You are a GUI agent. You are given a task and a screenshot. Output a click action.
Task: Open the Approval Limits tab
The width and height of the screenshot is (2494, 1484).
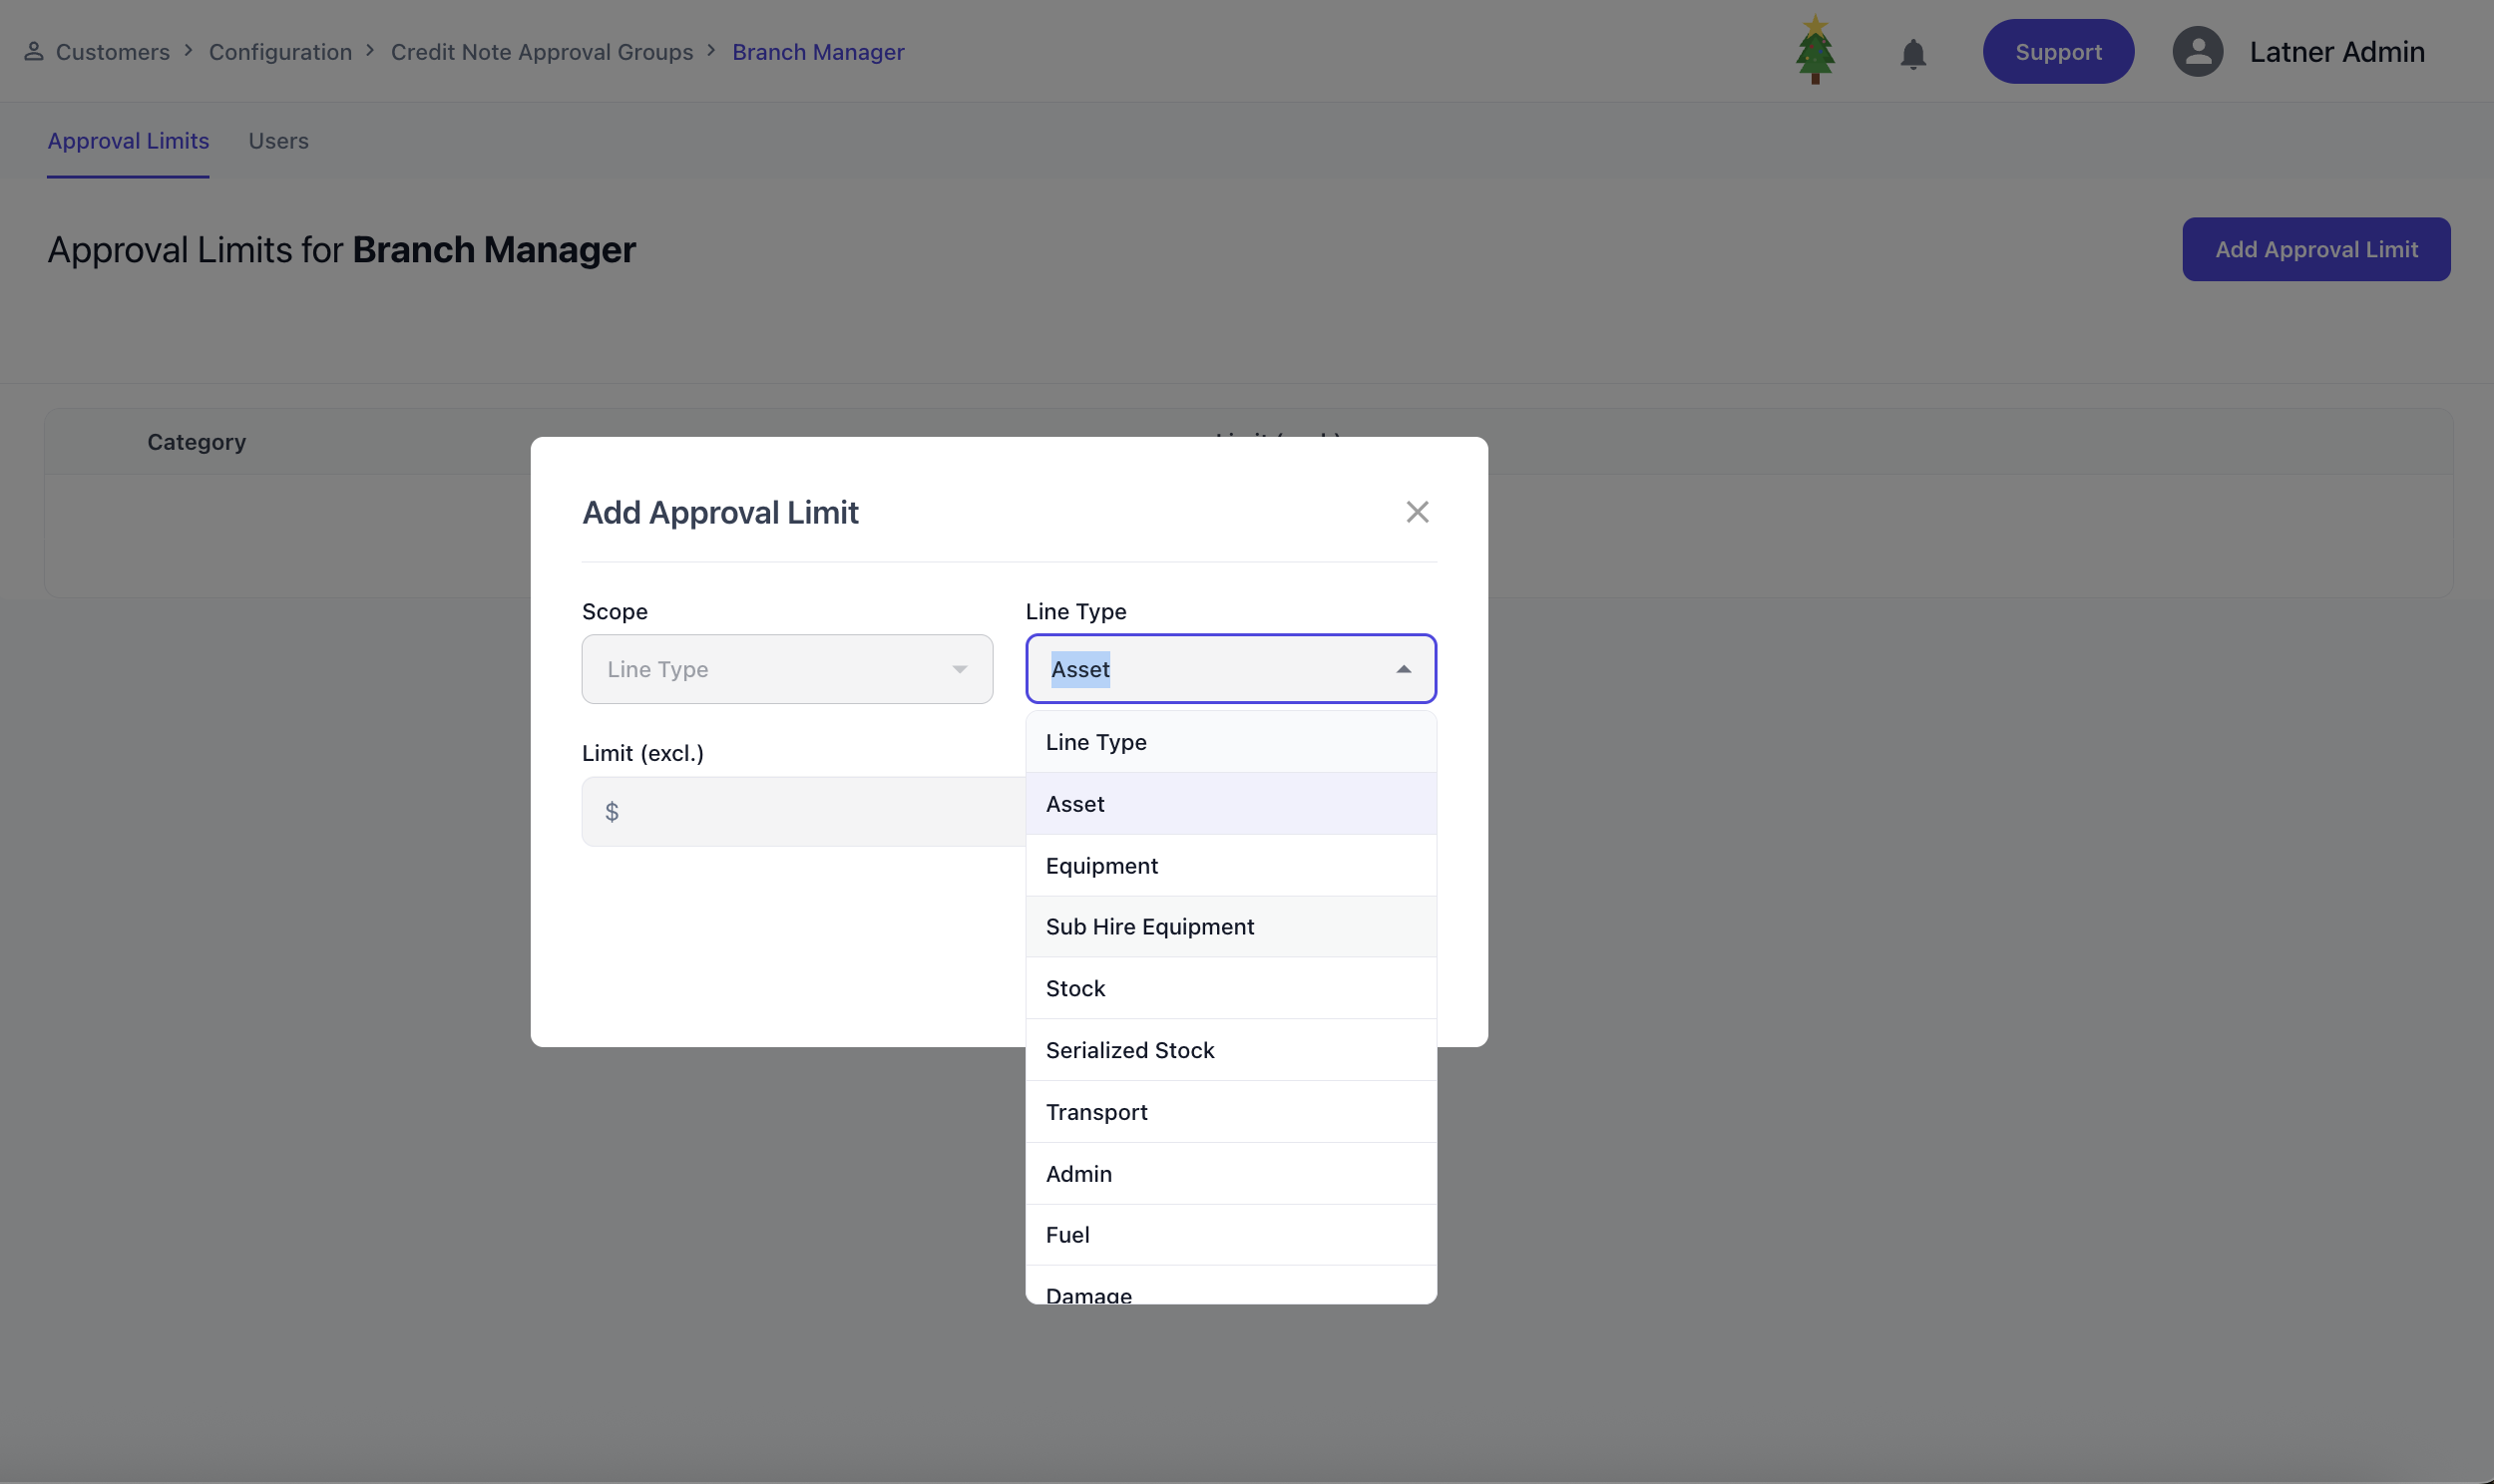coord(128,141)
